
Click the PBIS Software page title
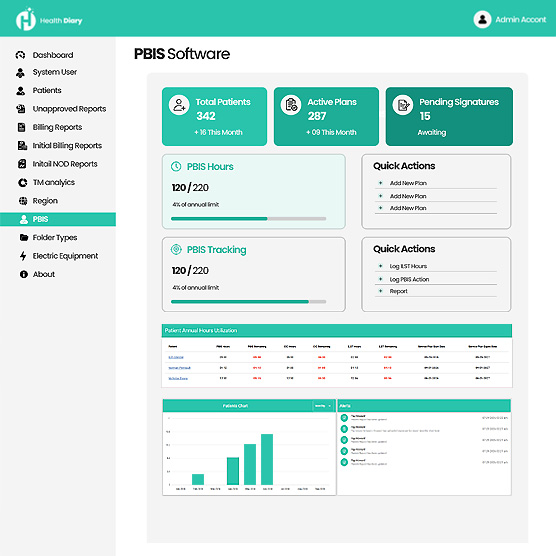click(182, 54)
